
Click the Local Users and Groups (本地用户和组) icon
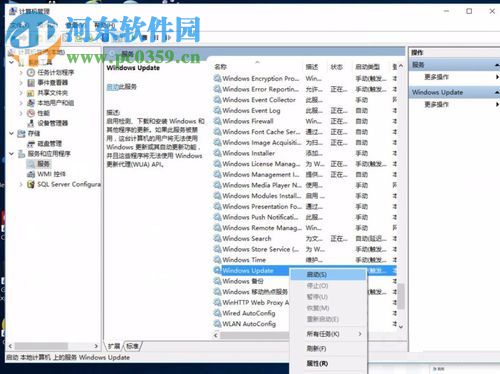31,103
